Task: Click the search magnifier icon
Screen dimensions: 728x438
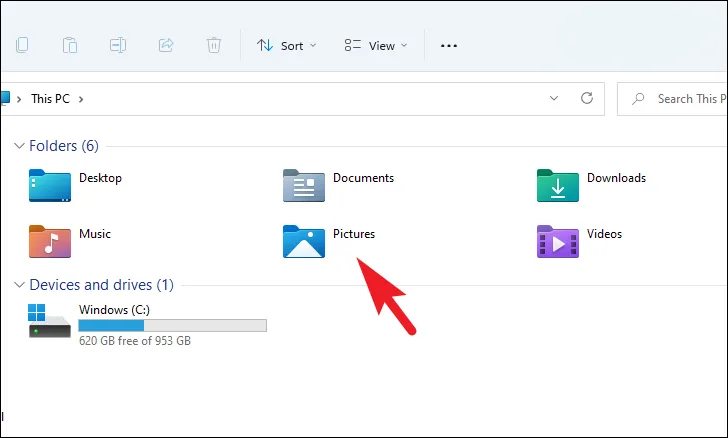Action: tap(638, 98)
